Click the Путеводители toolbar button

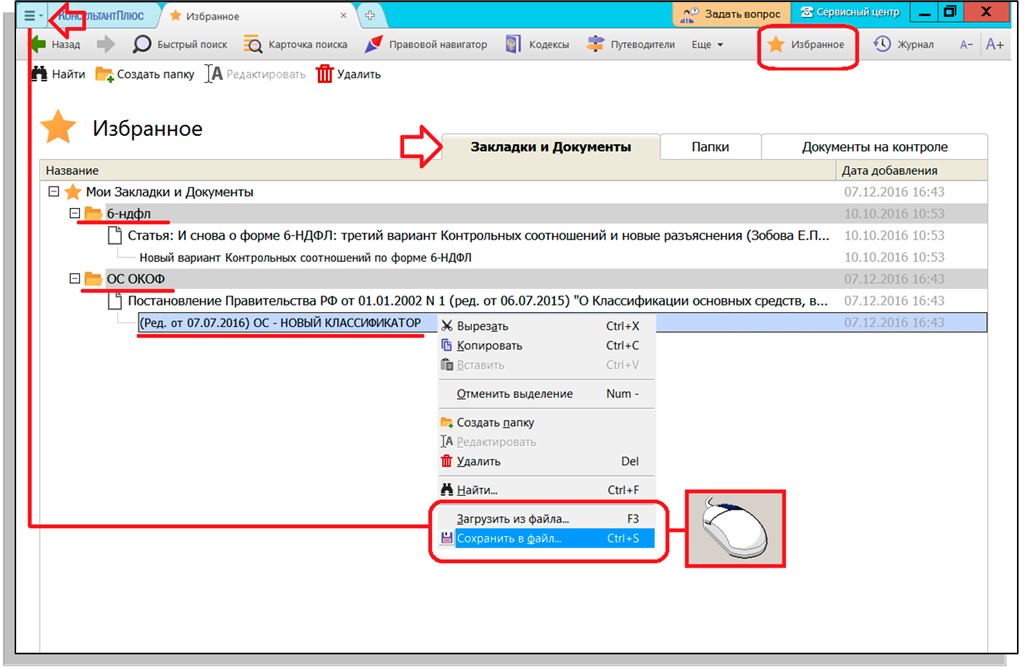click(x=631, y=44)
